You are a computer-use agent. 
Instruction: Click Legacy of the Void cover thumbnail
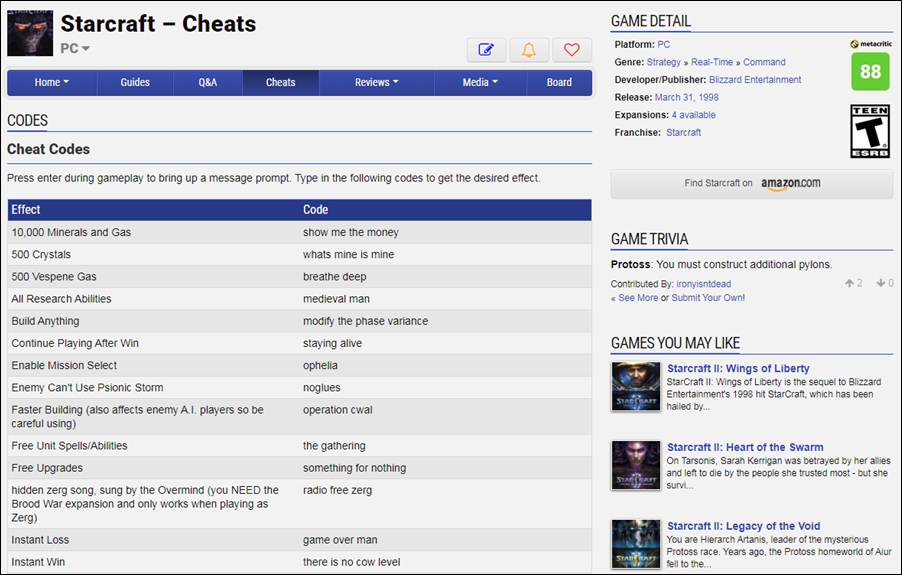[636, 544]
